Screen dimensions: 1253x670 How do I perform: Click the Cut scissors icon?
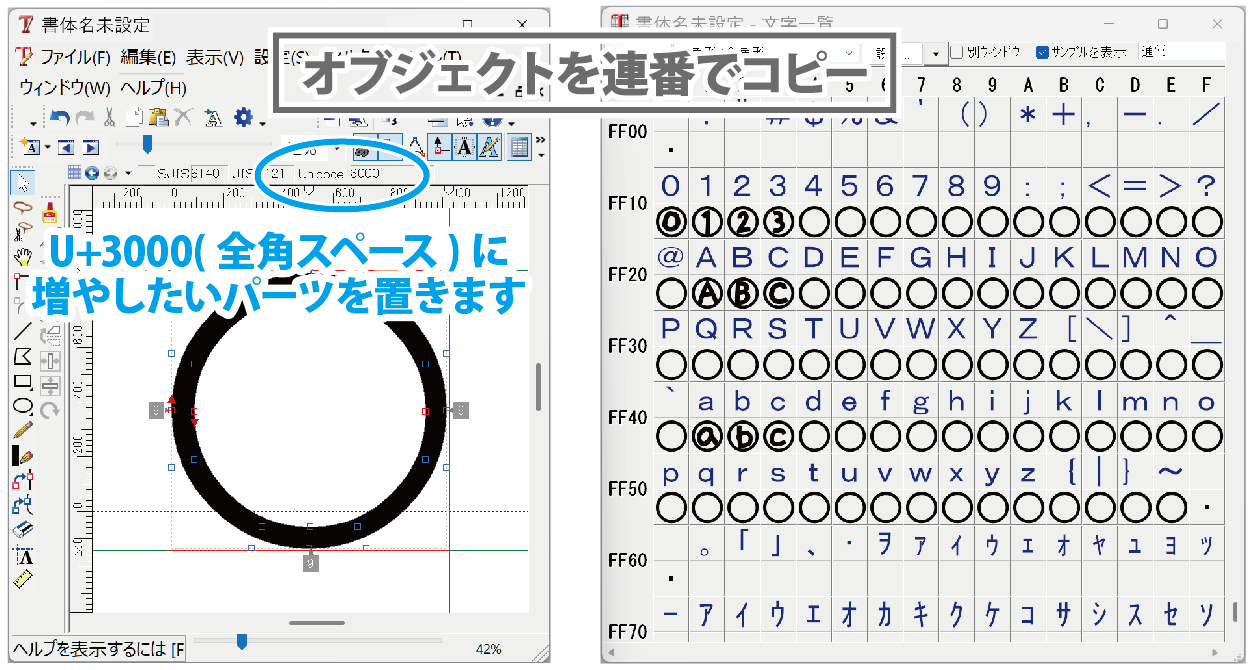point(111,118)
